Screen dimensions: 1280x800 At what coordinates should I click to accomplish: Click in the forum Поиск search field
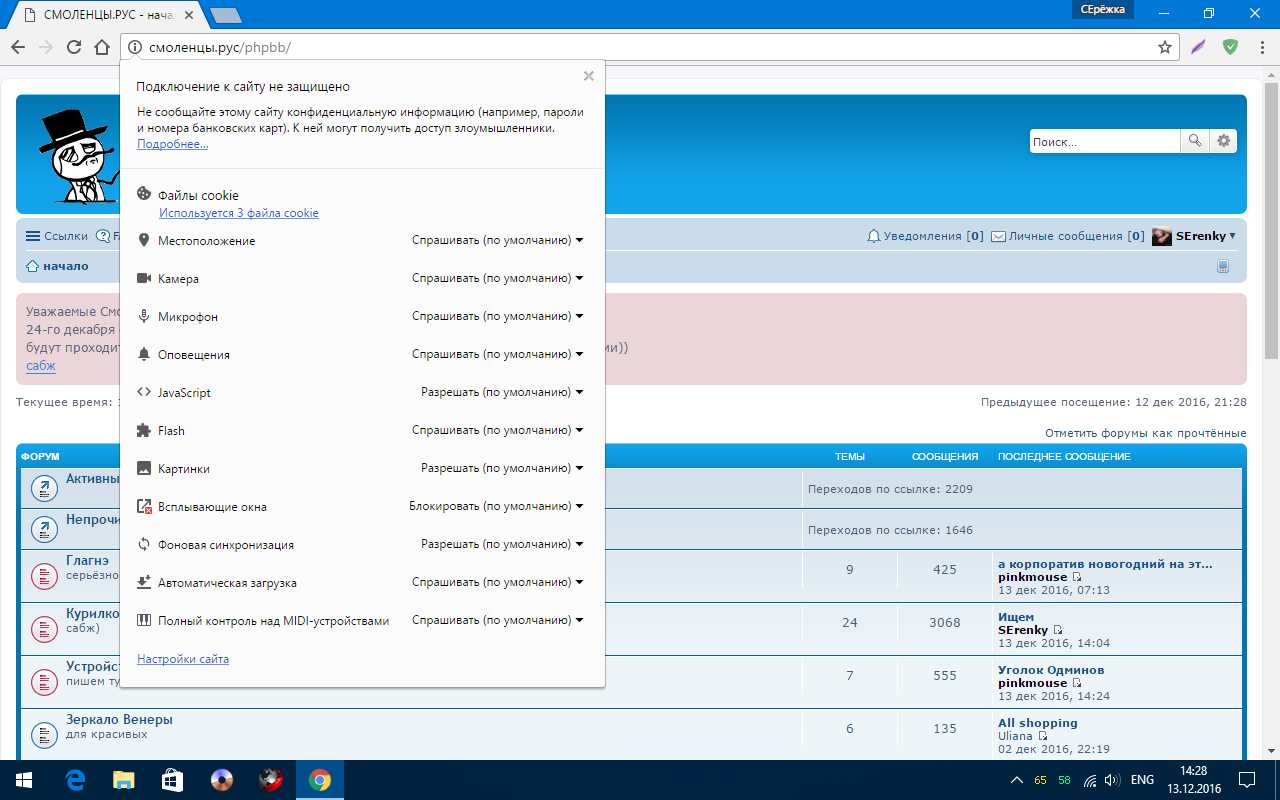(x=1104, y=142)
